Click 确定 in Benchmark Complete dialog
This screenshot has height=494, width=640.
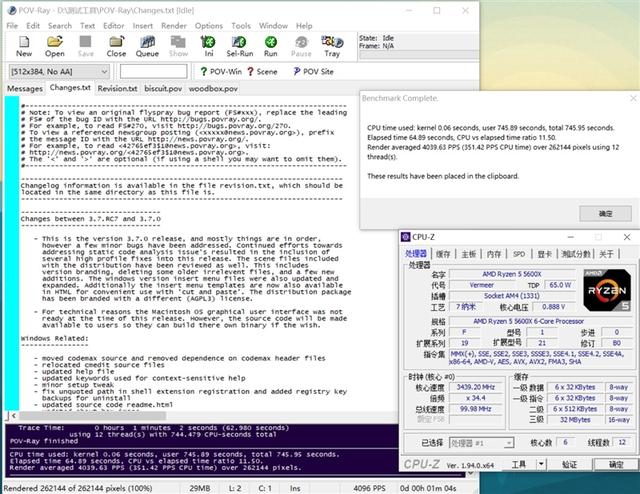click(x=606, y=213)
